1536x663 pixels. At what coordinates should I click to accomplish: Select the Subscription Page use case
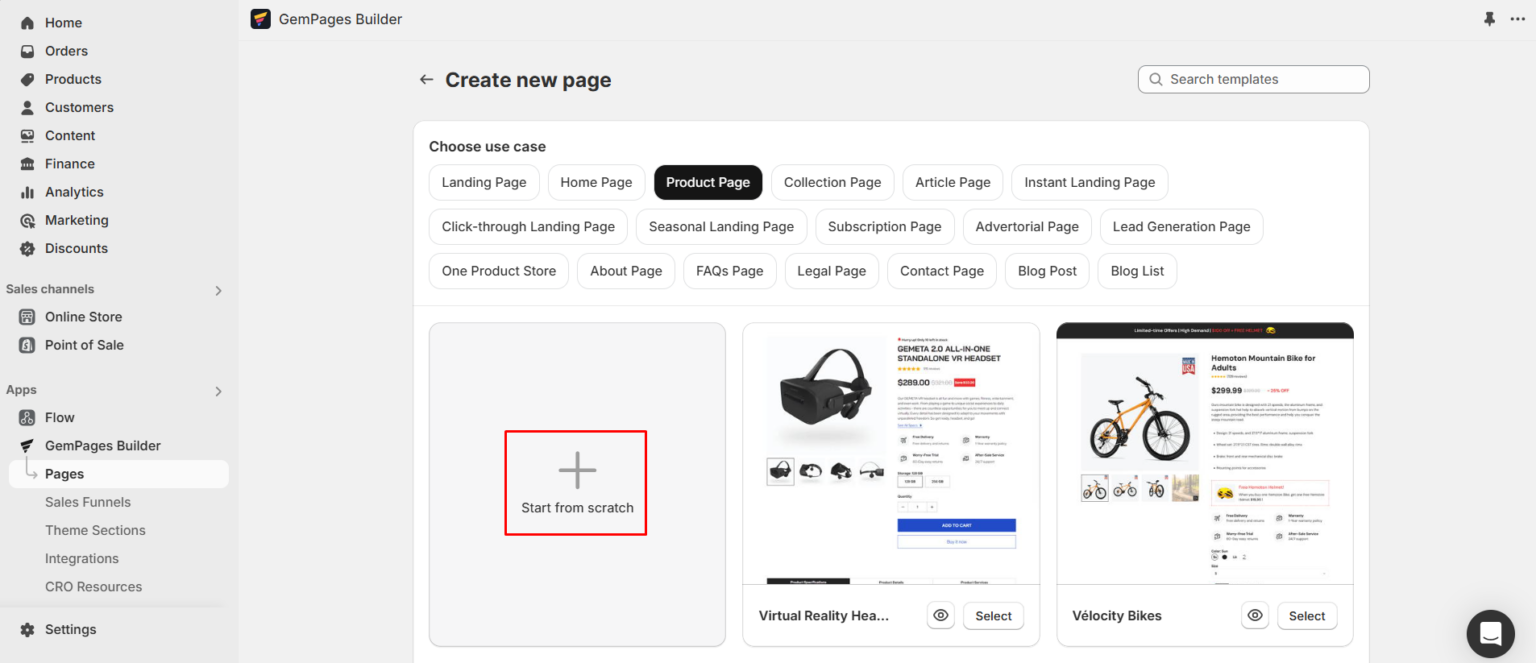tap(884, 227)
